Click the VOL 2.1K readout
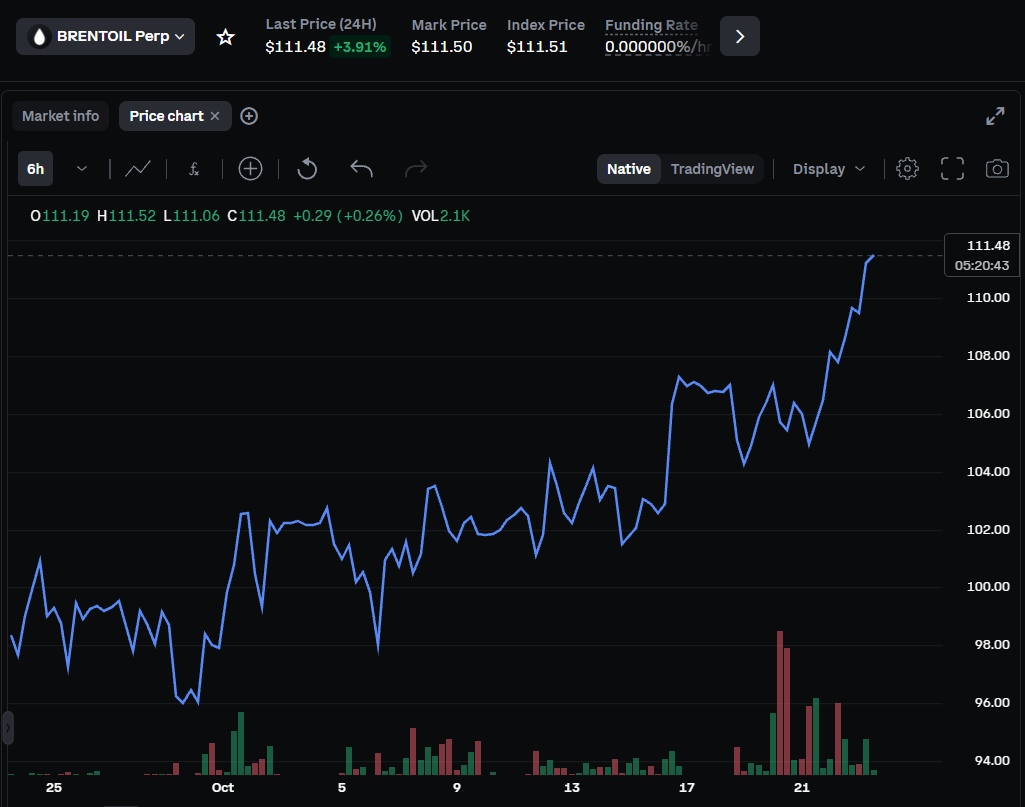The width and height of the screenshot is (1025, 807). pos(441,216)
